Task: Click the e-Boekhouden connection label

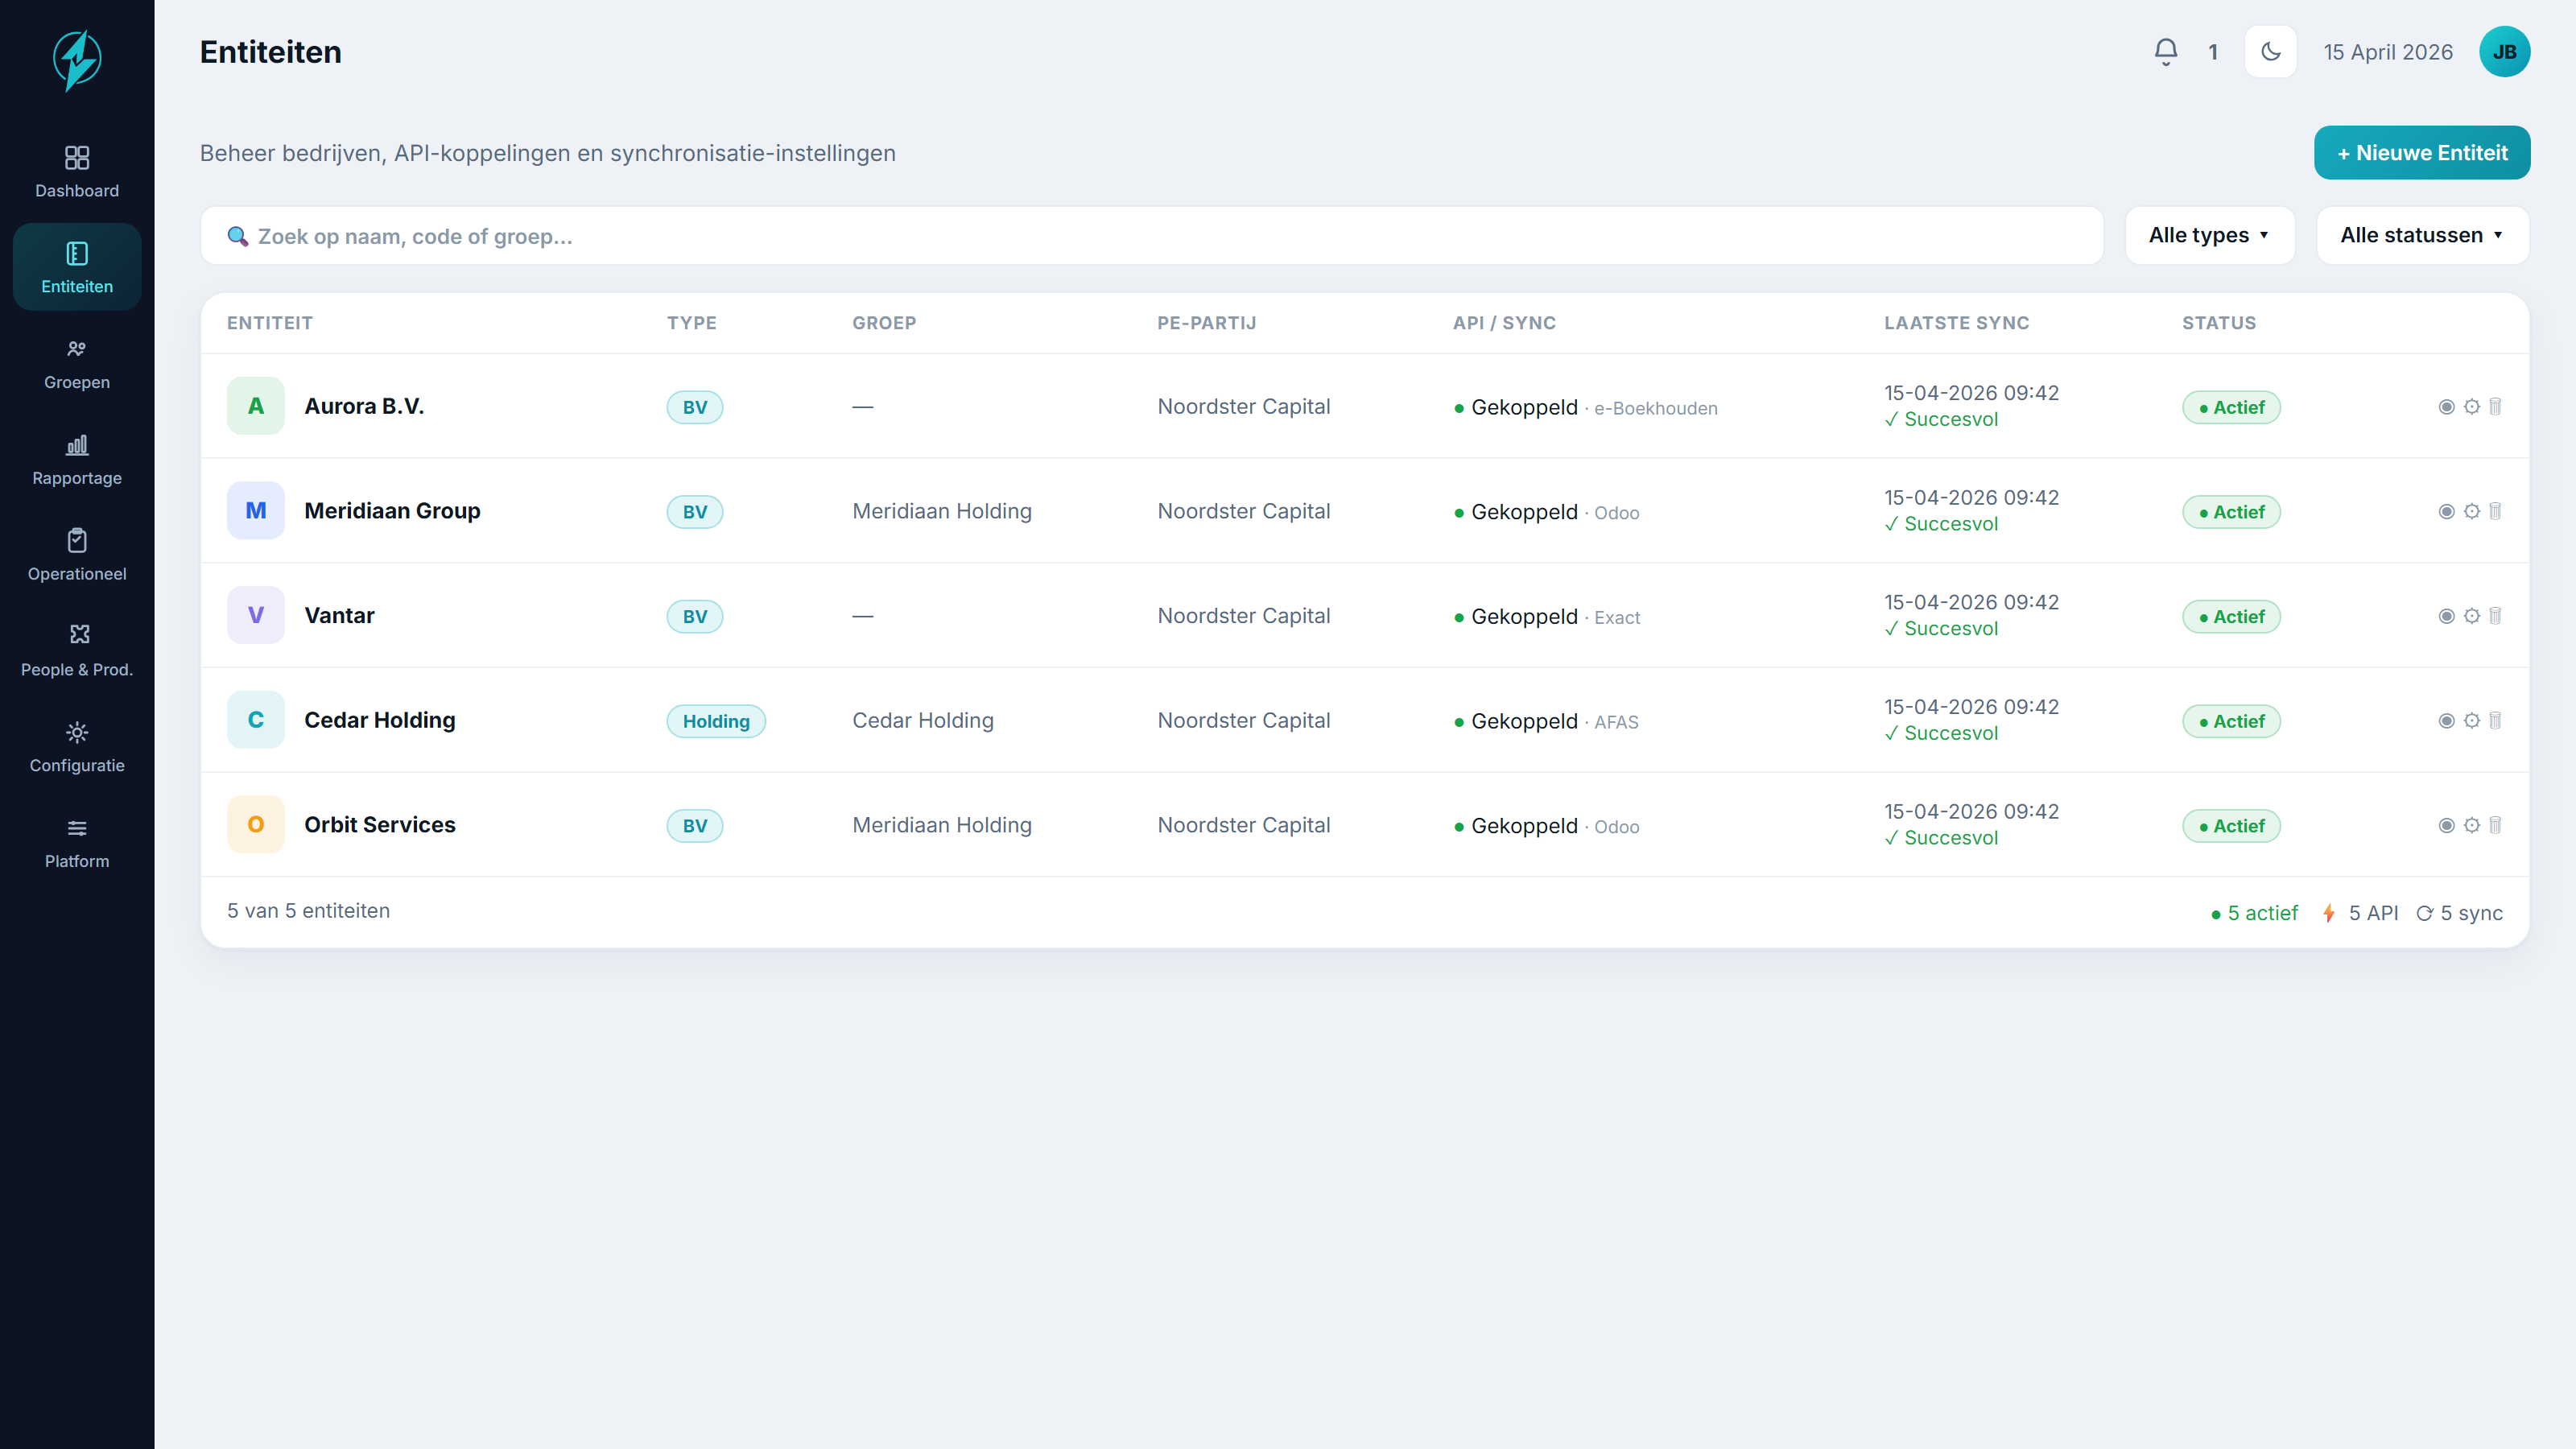Action: tap(1655, 408)
